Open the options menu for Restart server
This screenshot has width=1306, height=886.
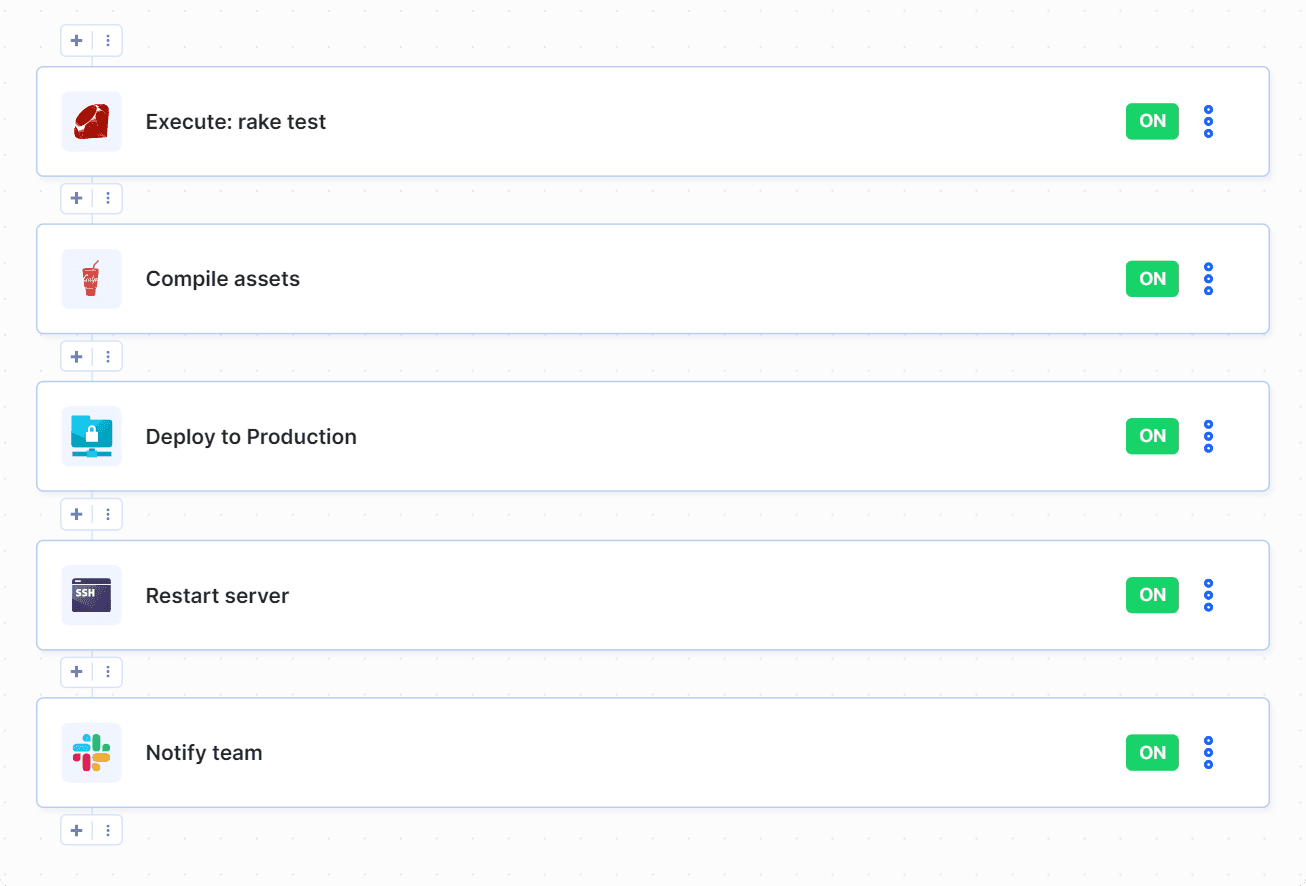(1208, 594)
